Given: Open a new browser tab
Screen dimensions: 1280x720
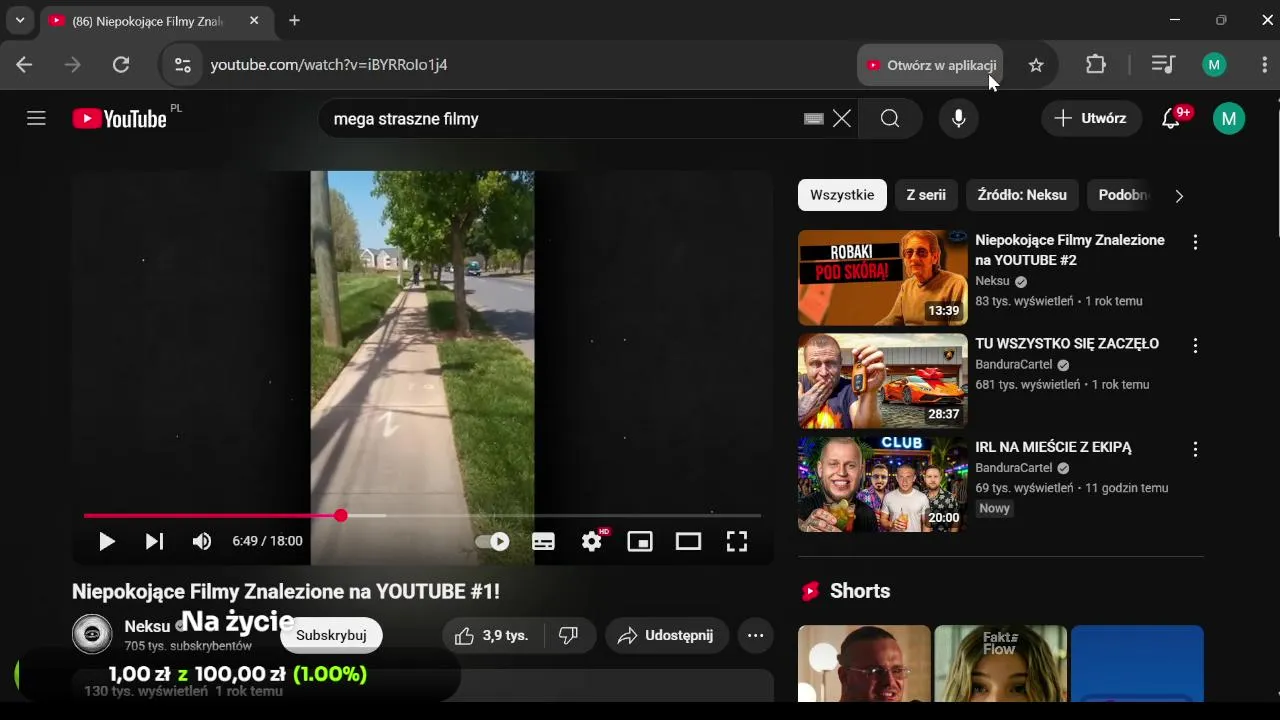Looking at the screenshot, I should 294,20.
